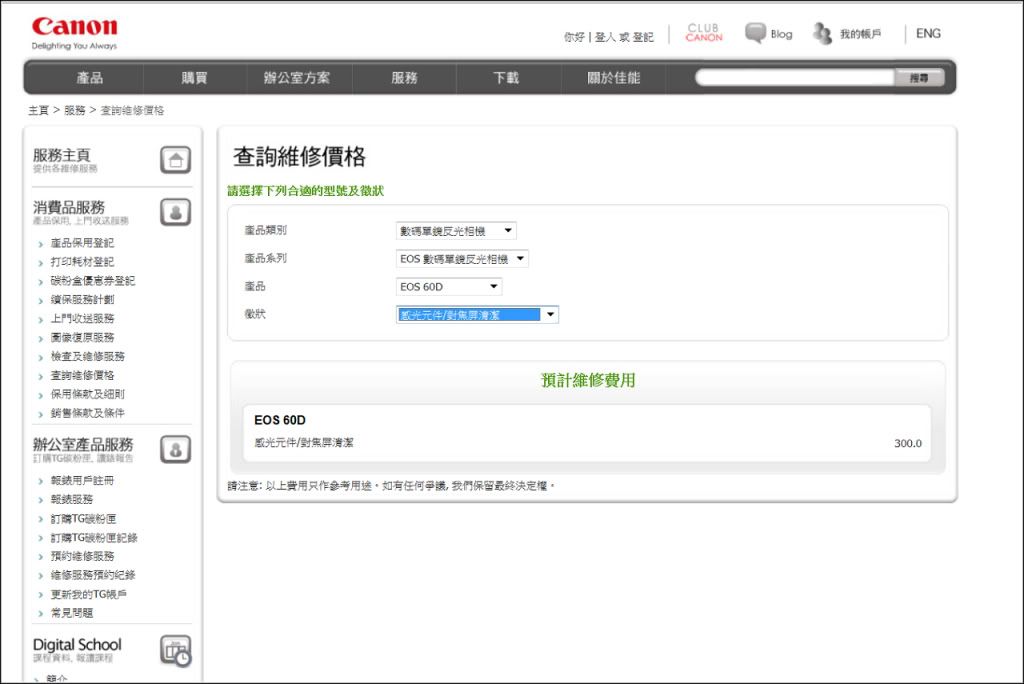Open the 報錶用戶註冊 sidebar link
The height and width of the screenshot is (684, 1024).
coord(82,481)
